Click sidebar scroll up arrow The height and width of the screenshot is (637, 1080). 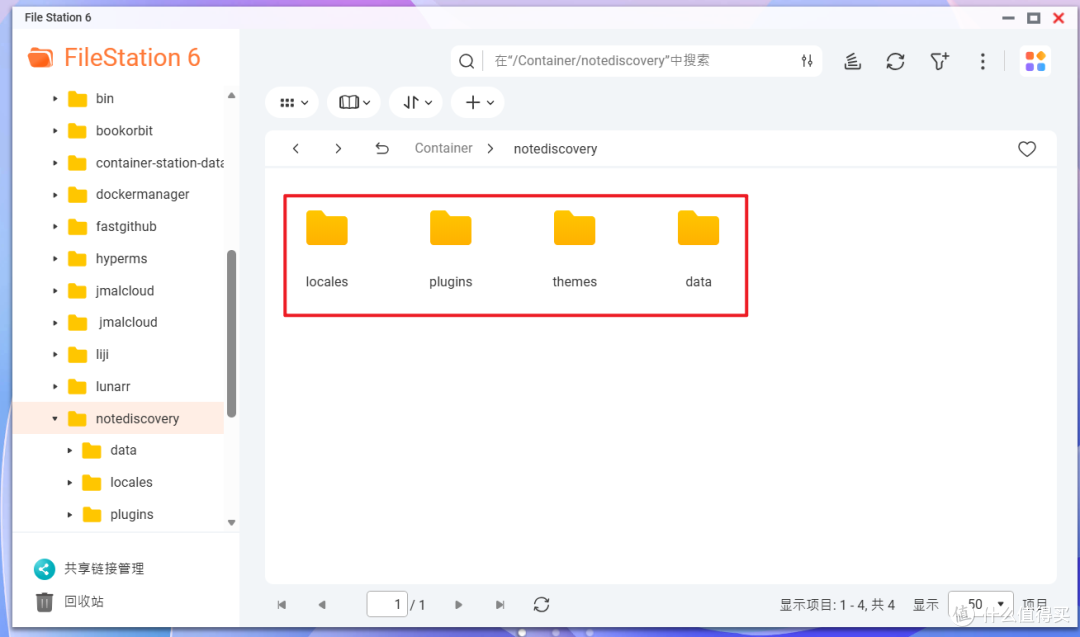coord(231,96)
